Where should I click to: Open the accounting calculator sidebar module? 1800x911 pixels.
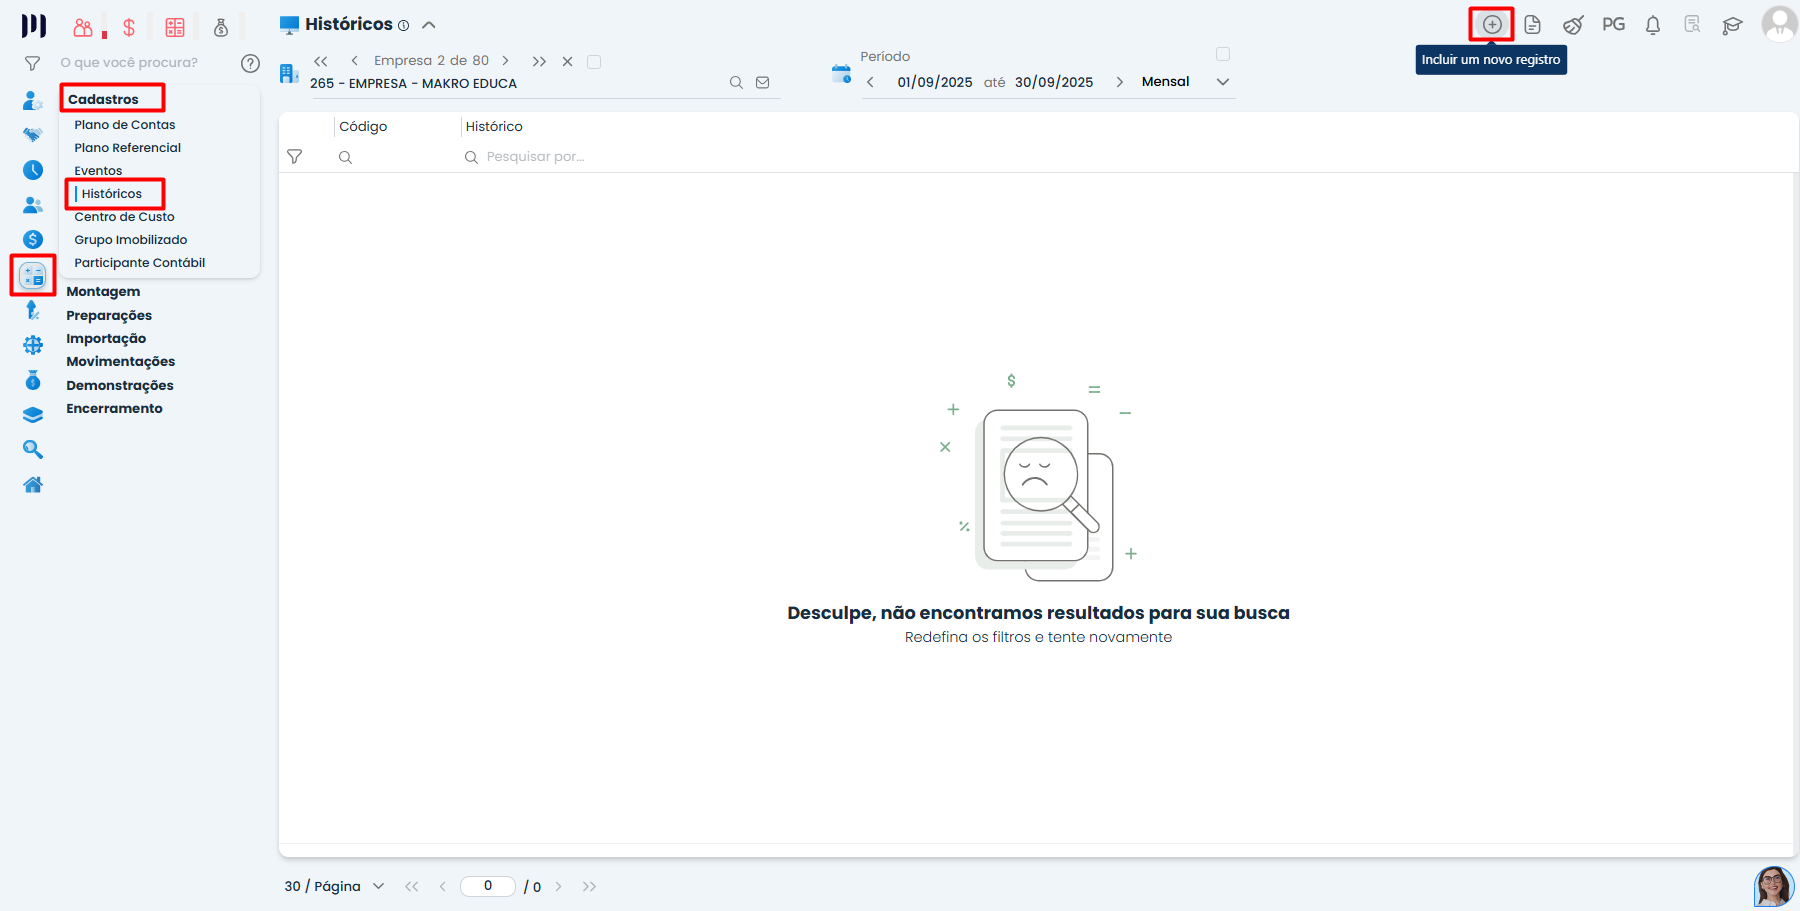pyautogui.click(x=33, y=275)
